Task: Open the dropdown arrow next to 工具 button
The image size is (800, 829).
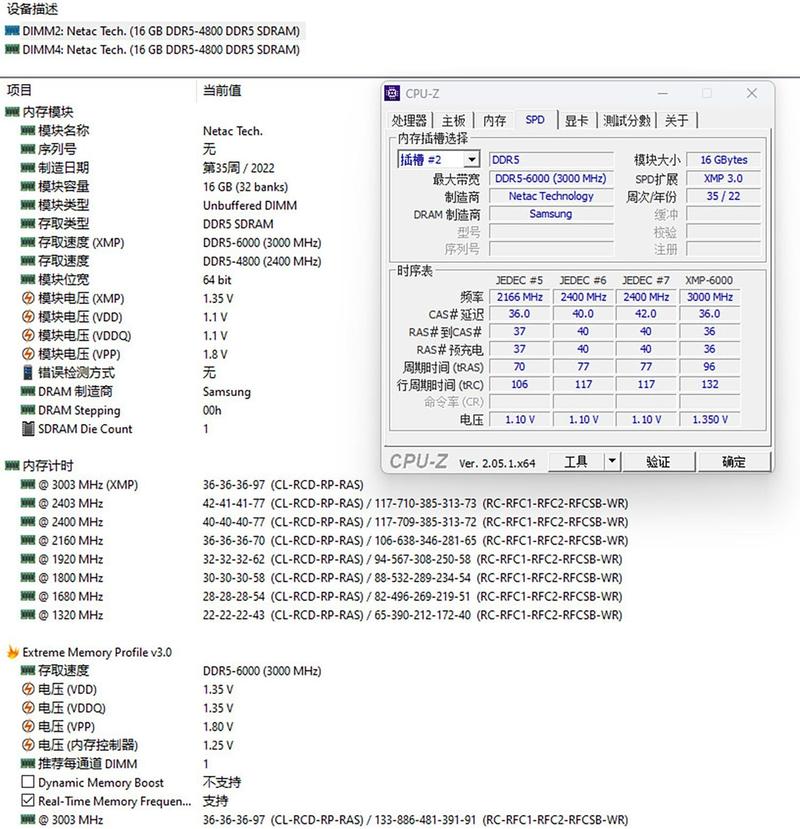Action: click(x=612, y=461)
